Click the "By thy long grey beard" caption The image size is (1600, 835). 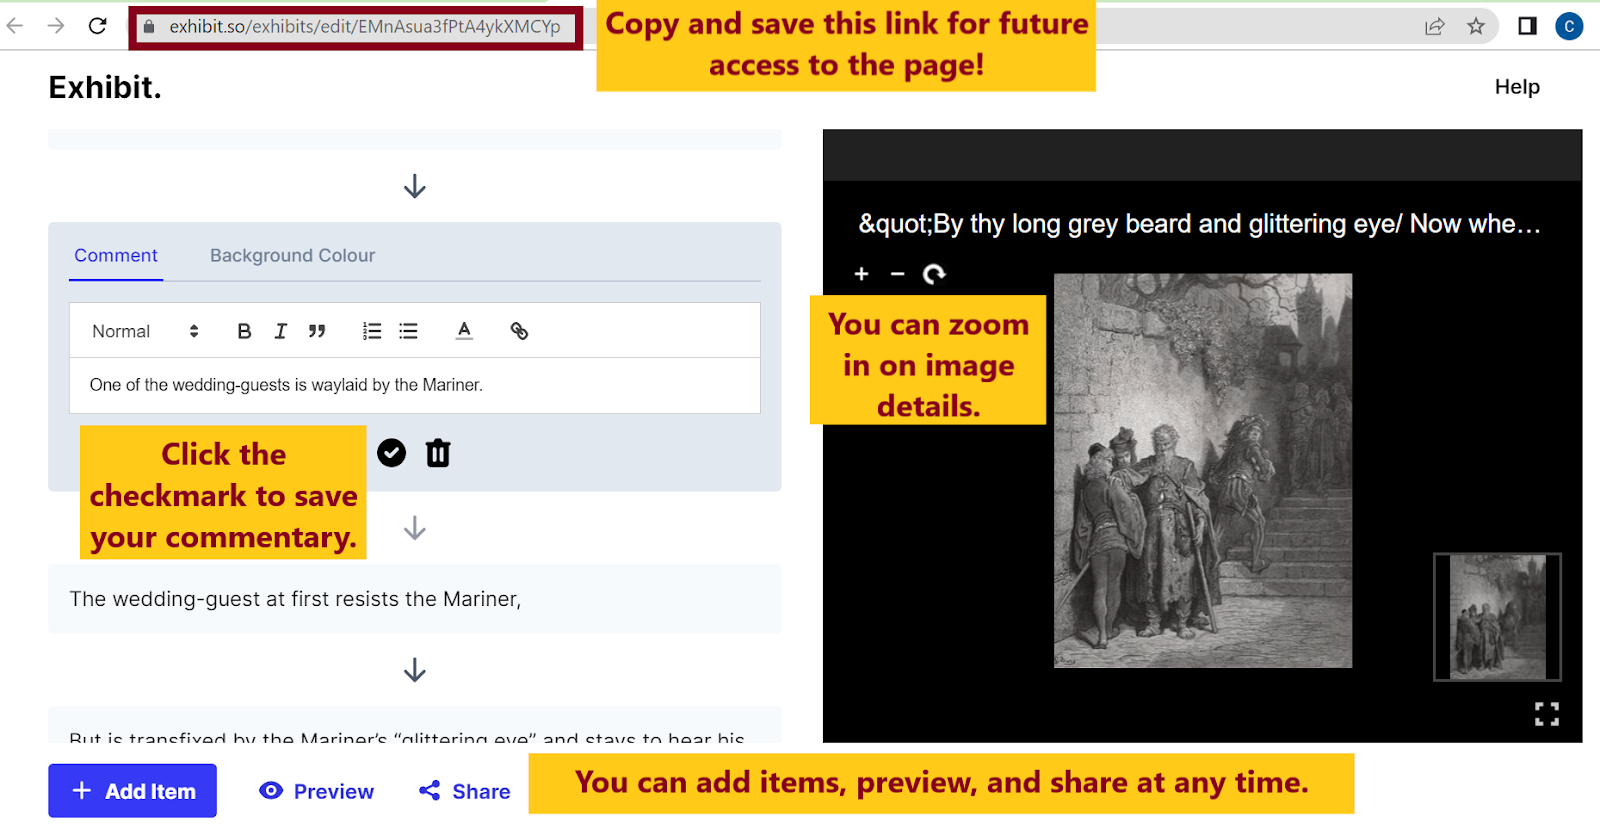(1199, 224)
